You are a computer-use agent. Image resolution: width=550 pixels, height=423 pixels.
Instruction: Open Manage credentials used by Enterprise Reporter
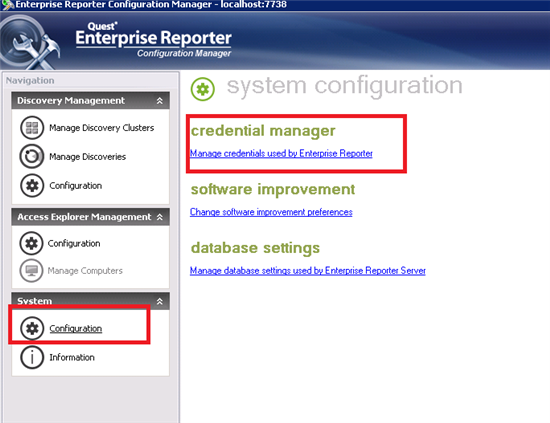(x=281, y=153)
